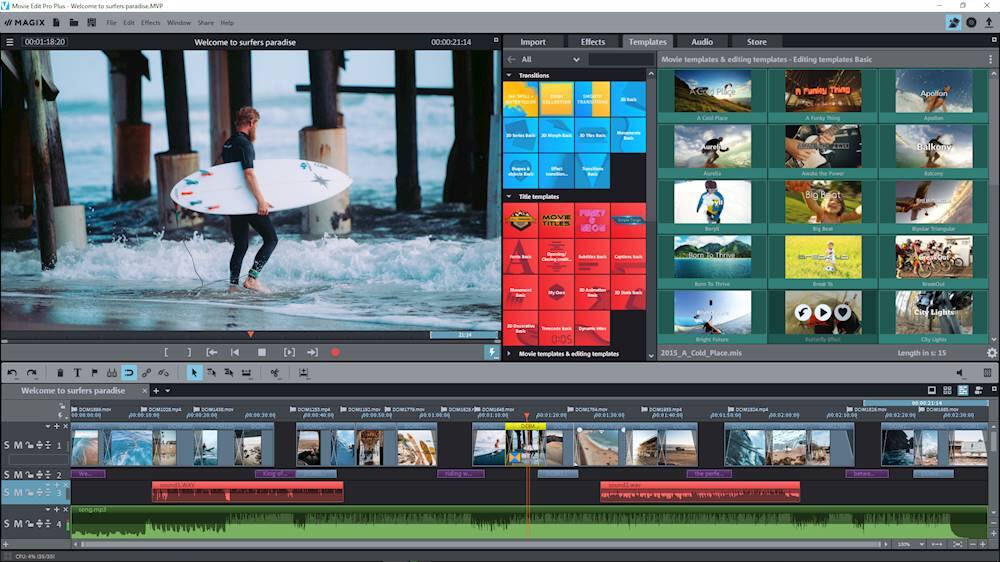The height and width of the screenshot is (562, 1000).
Task: Mute track 4 with the M button
Action: (x=18, y=524)
